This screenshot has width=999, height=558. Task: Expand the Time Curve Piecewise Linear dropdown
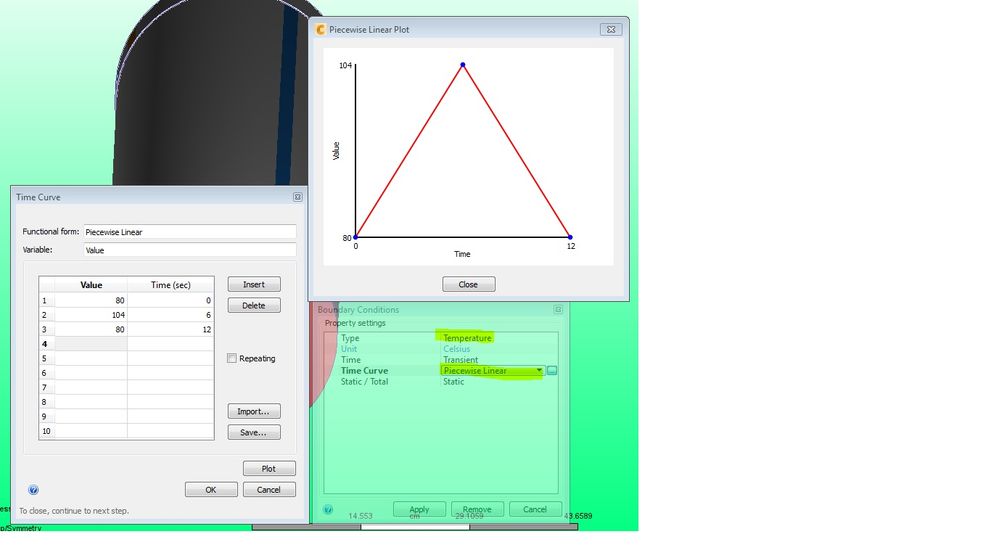click(539, 371)
